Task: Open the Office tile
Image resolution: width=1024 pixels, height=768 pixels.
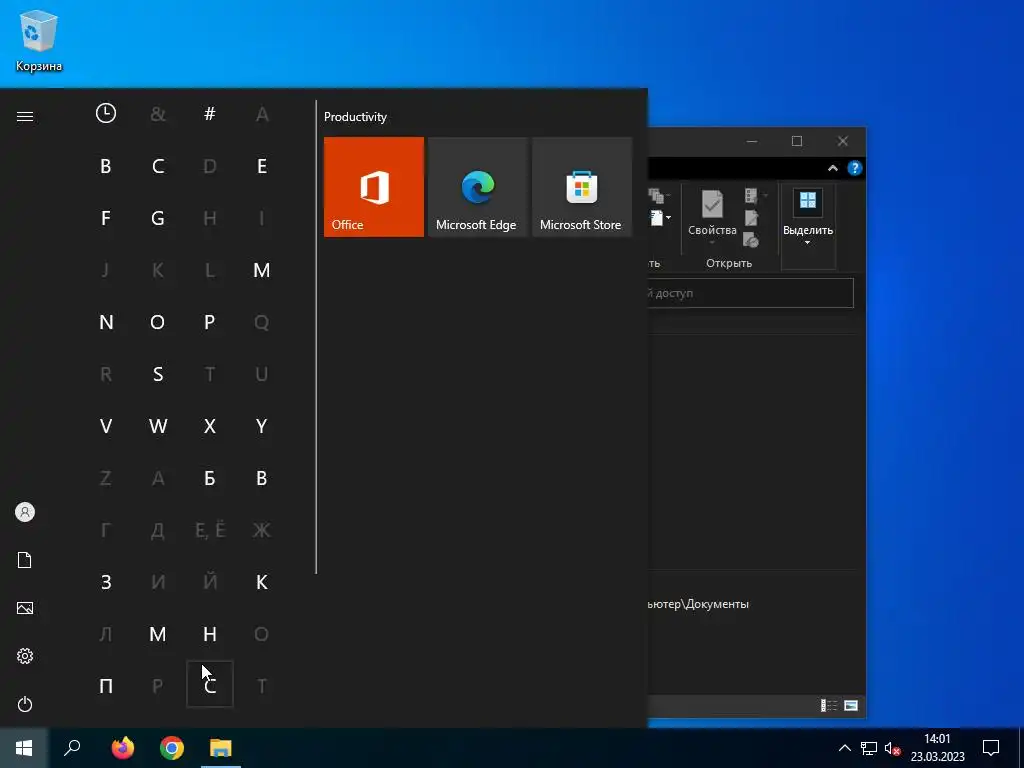Action: [x=374, y=187]
